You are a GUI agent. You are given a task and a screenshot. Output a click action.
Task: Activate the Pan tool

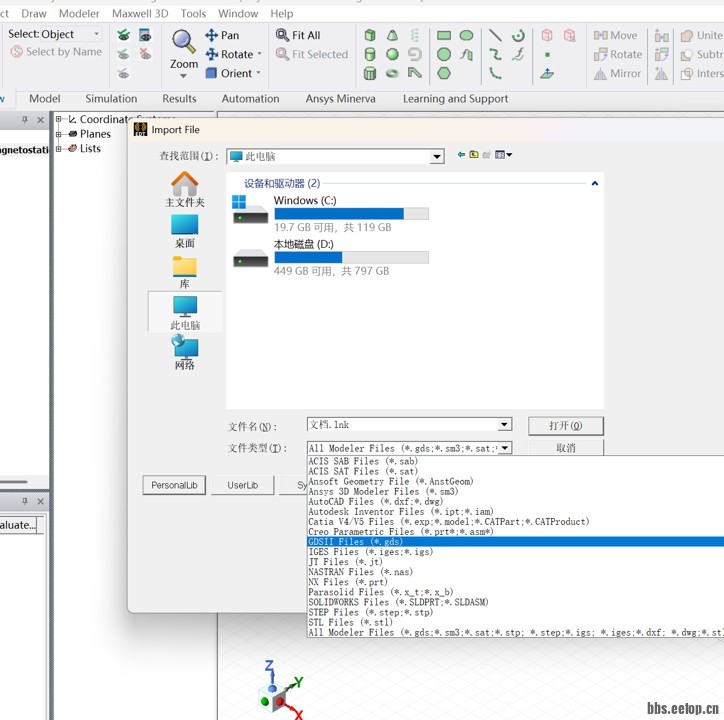pos(222,35)
